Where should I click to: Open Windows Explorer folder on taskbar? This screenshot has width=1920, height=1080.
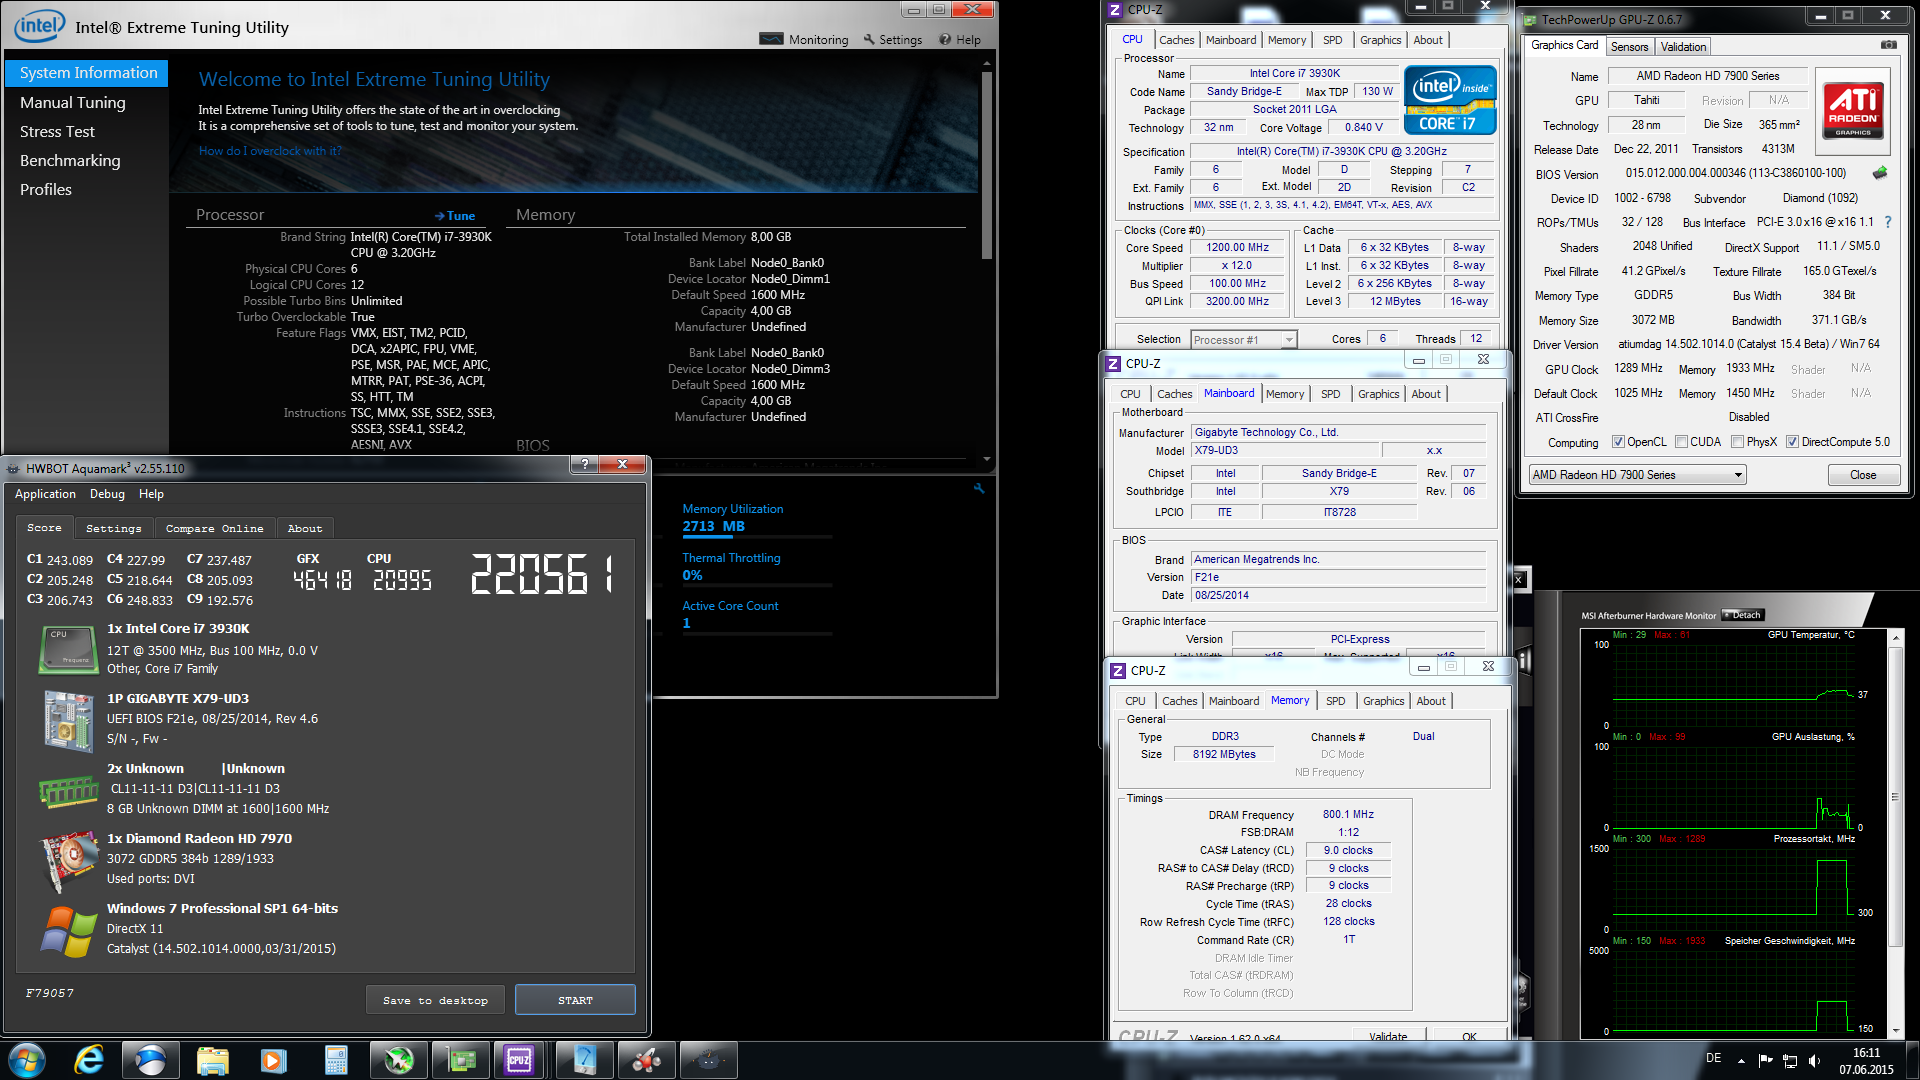click(213, 1060)
